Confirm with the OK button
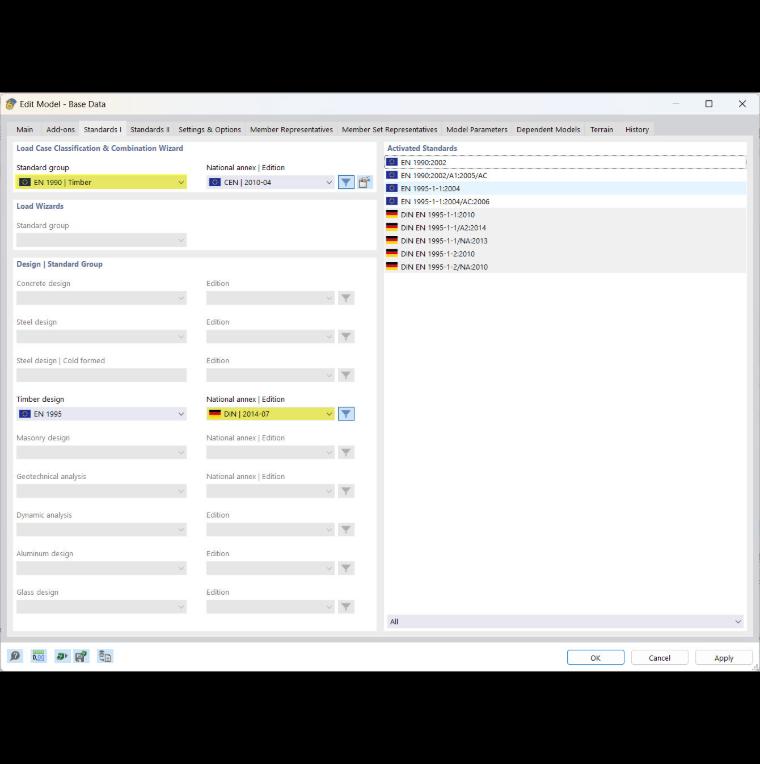760x764 pixels. point(595,658)
